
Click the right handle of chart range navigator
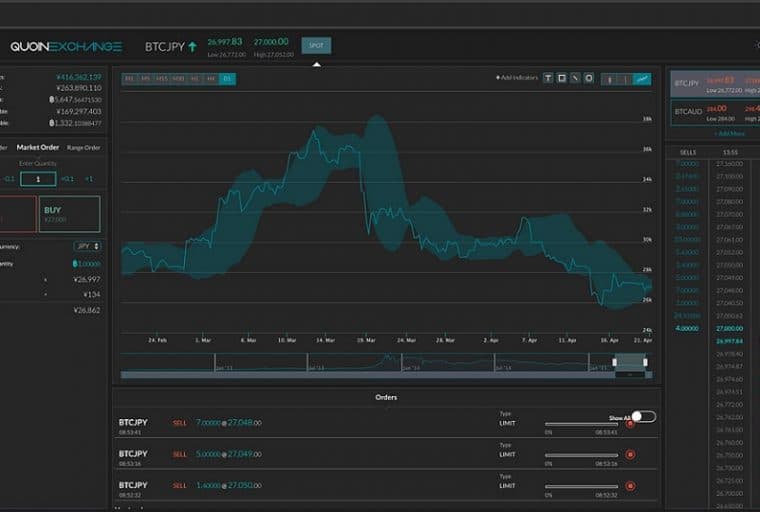pos(645,362)
